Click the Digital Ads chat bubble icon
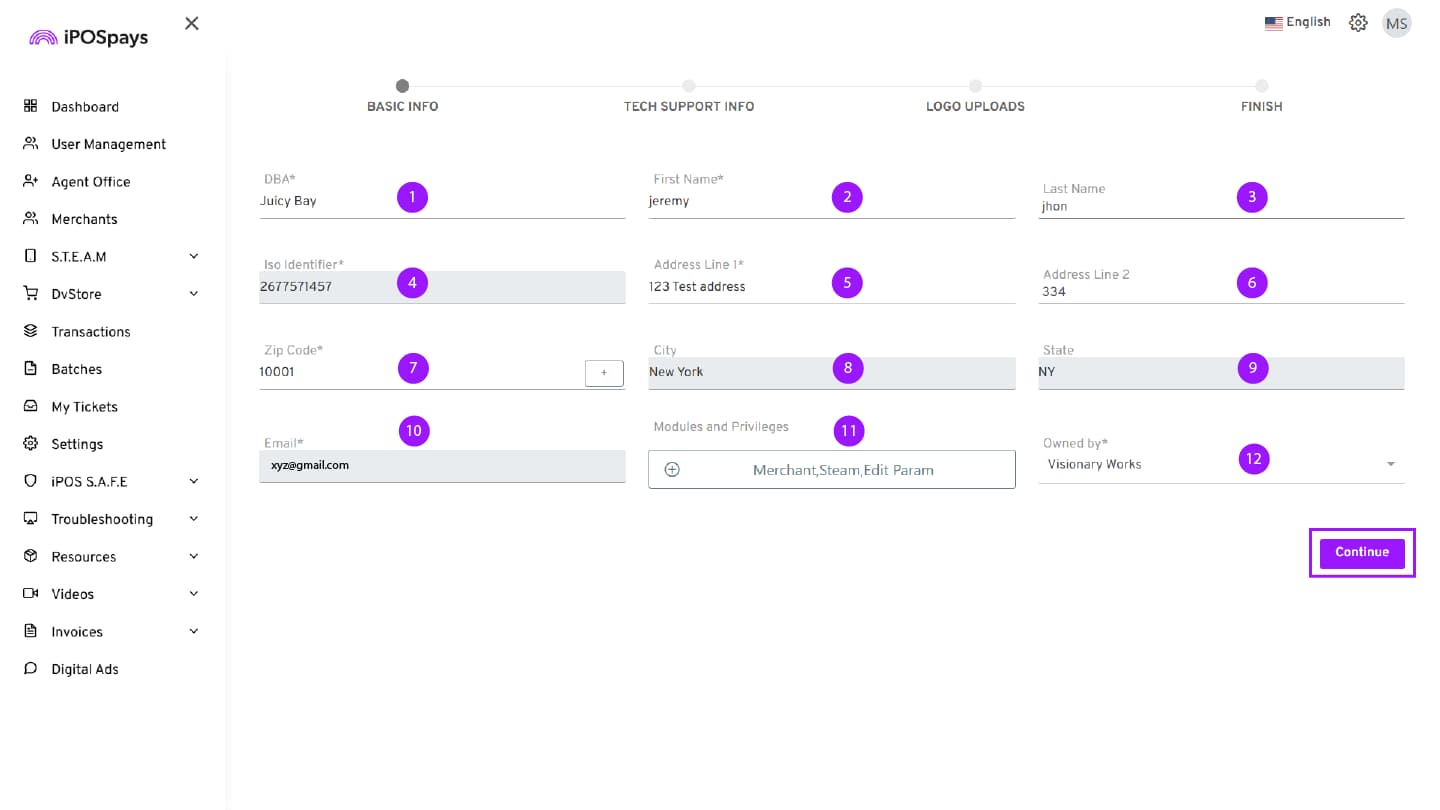1440x810 pixels. coord(31,669)
